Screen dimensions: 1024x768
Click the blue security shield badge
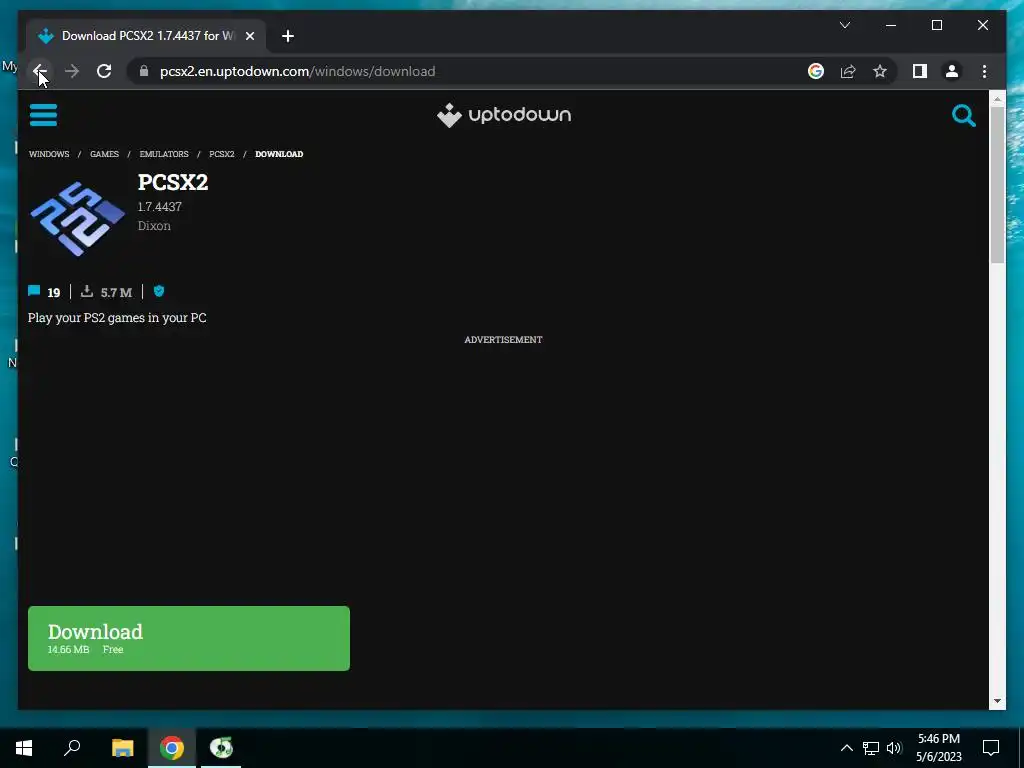point(159,291)
